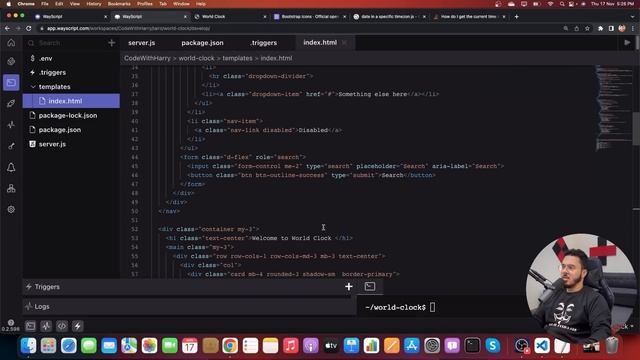
Task: Open Visual Studio Code from the Dock
Action: coord(542,346)
